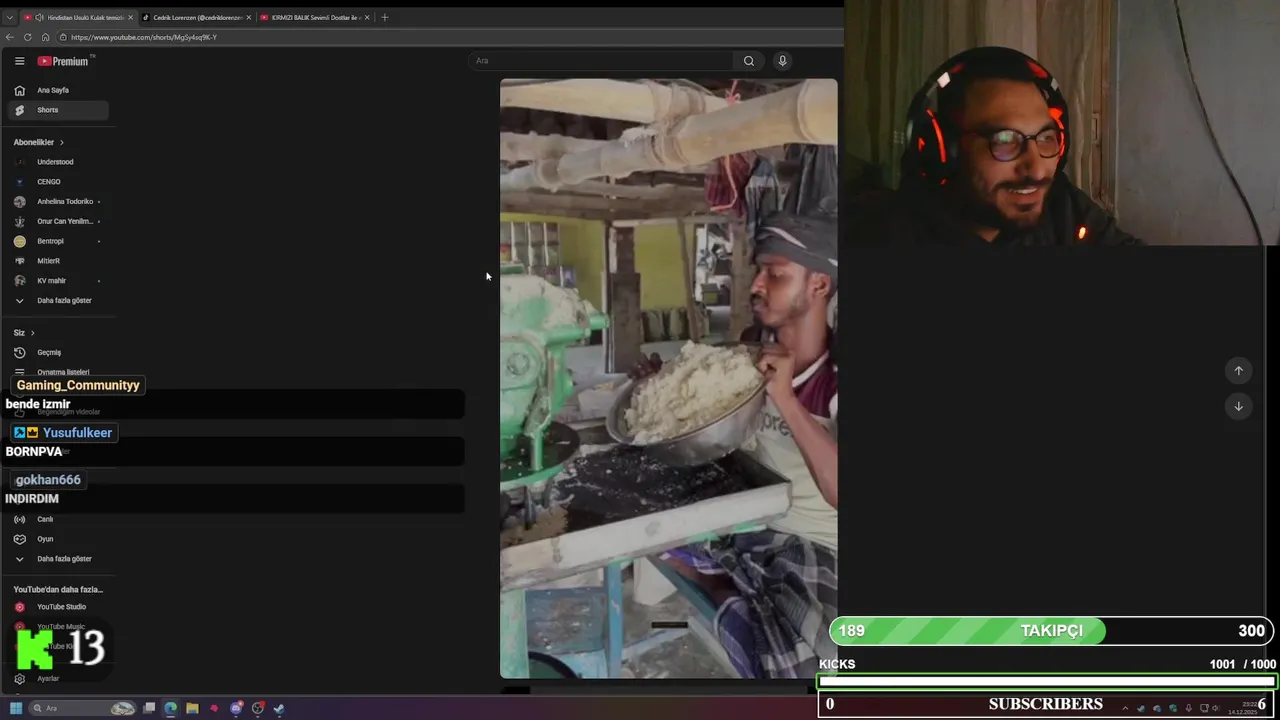1280x720 pixels.
Task: Open the YouTube hamburger guide menu
Action: [19, 61]
